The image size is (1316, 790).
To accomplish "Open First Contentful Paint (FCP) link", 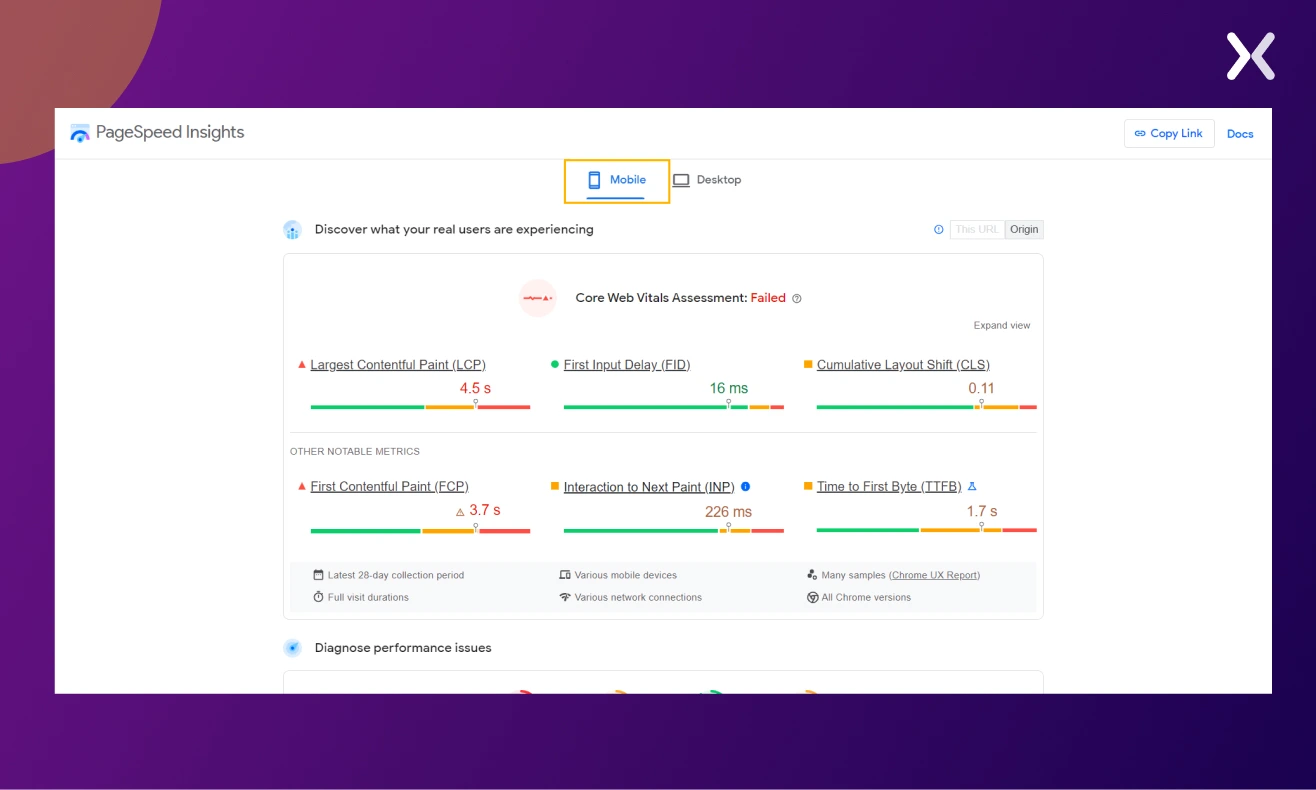I will 389,487.
